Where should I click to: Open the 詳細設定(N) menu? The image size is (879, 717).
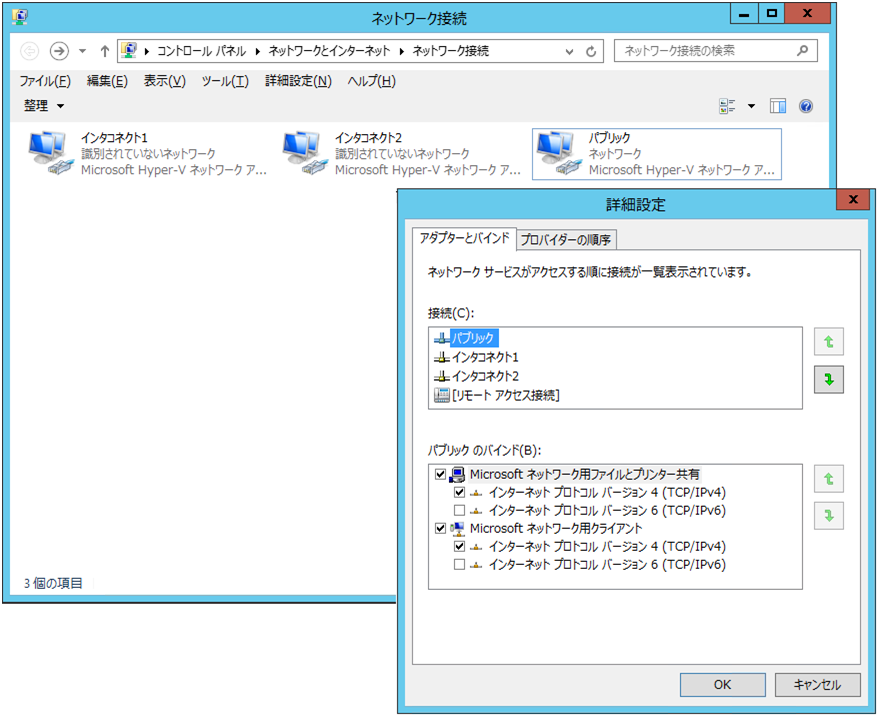pos(298,81)
